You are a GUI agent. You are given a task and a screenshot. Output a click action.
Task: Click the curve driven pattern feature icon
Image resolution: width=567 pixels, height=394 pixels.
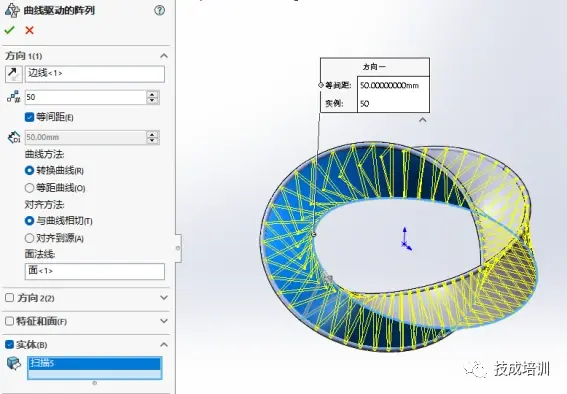(12, 10)
